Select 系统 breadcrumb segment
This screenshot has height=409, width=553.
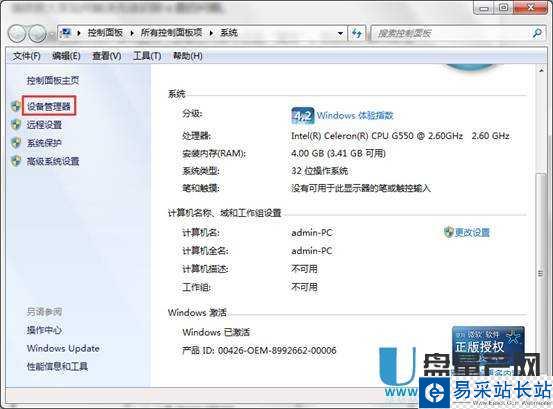coord(229,33)
